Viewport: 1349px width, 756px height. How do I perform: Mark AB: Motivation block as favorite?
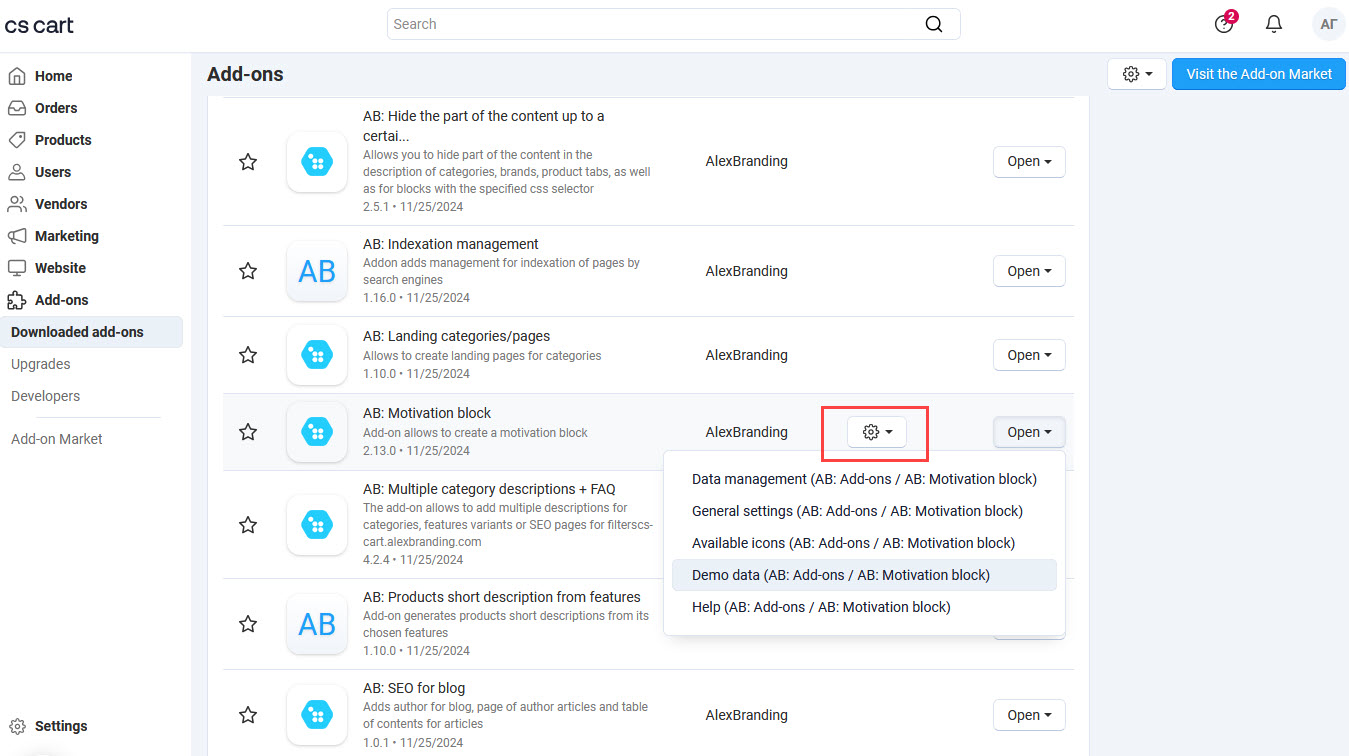click(248, 432)
